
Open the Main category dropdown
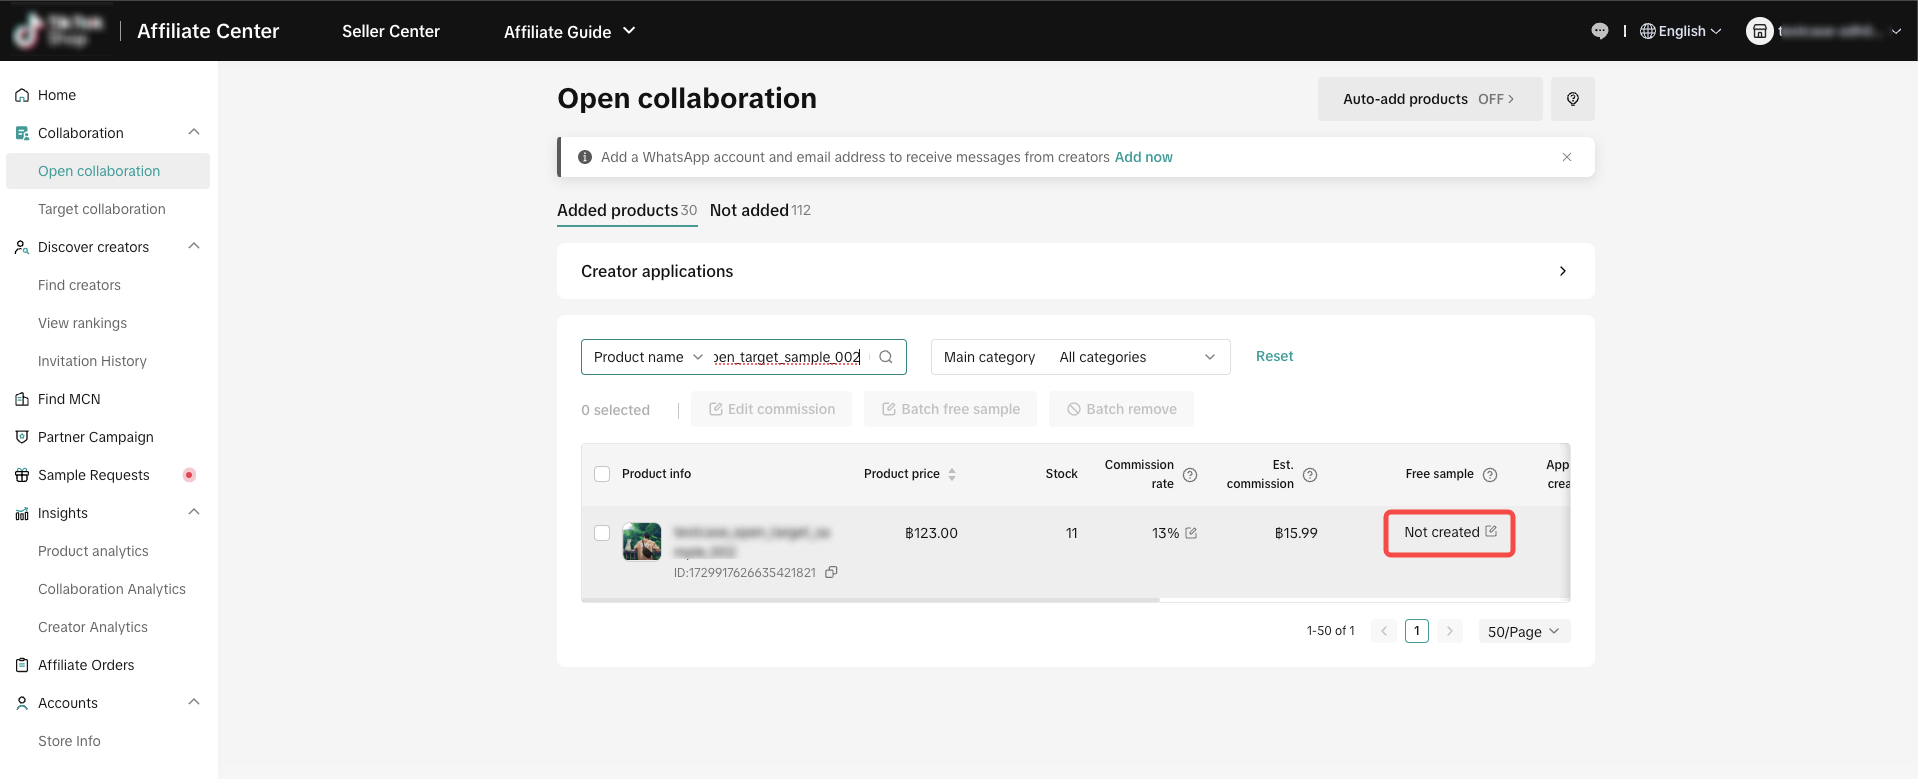tap(1080, 357)
